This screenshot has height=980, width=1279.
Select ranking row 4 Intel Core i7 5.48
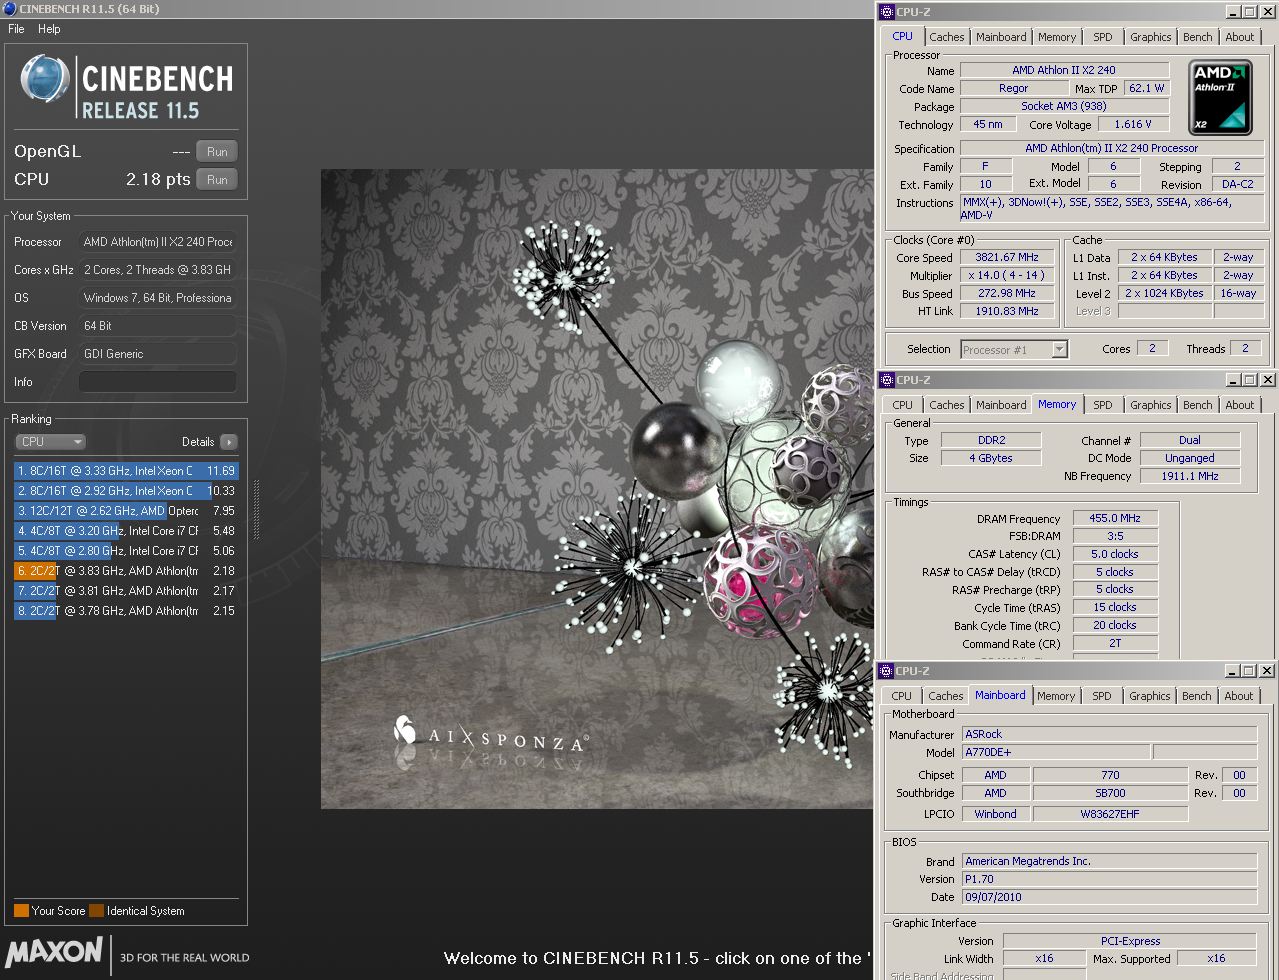pyautogui.click(x=126, y=531)
